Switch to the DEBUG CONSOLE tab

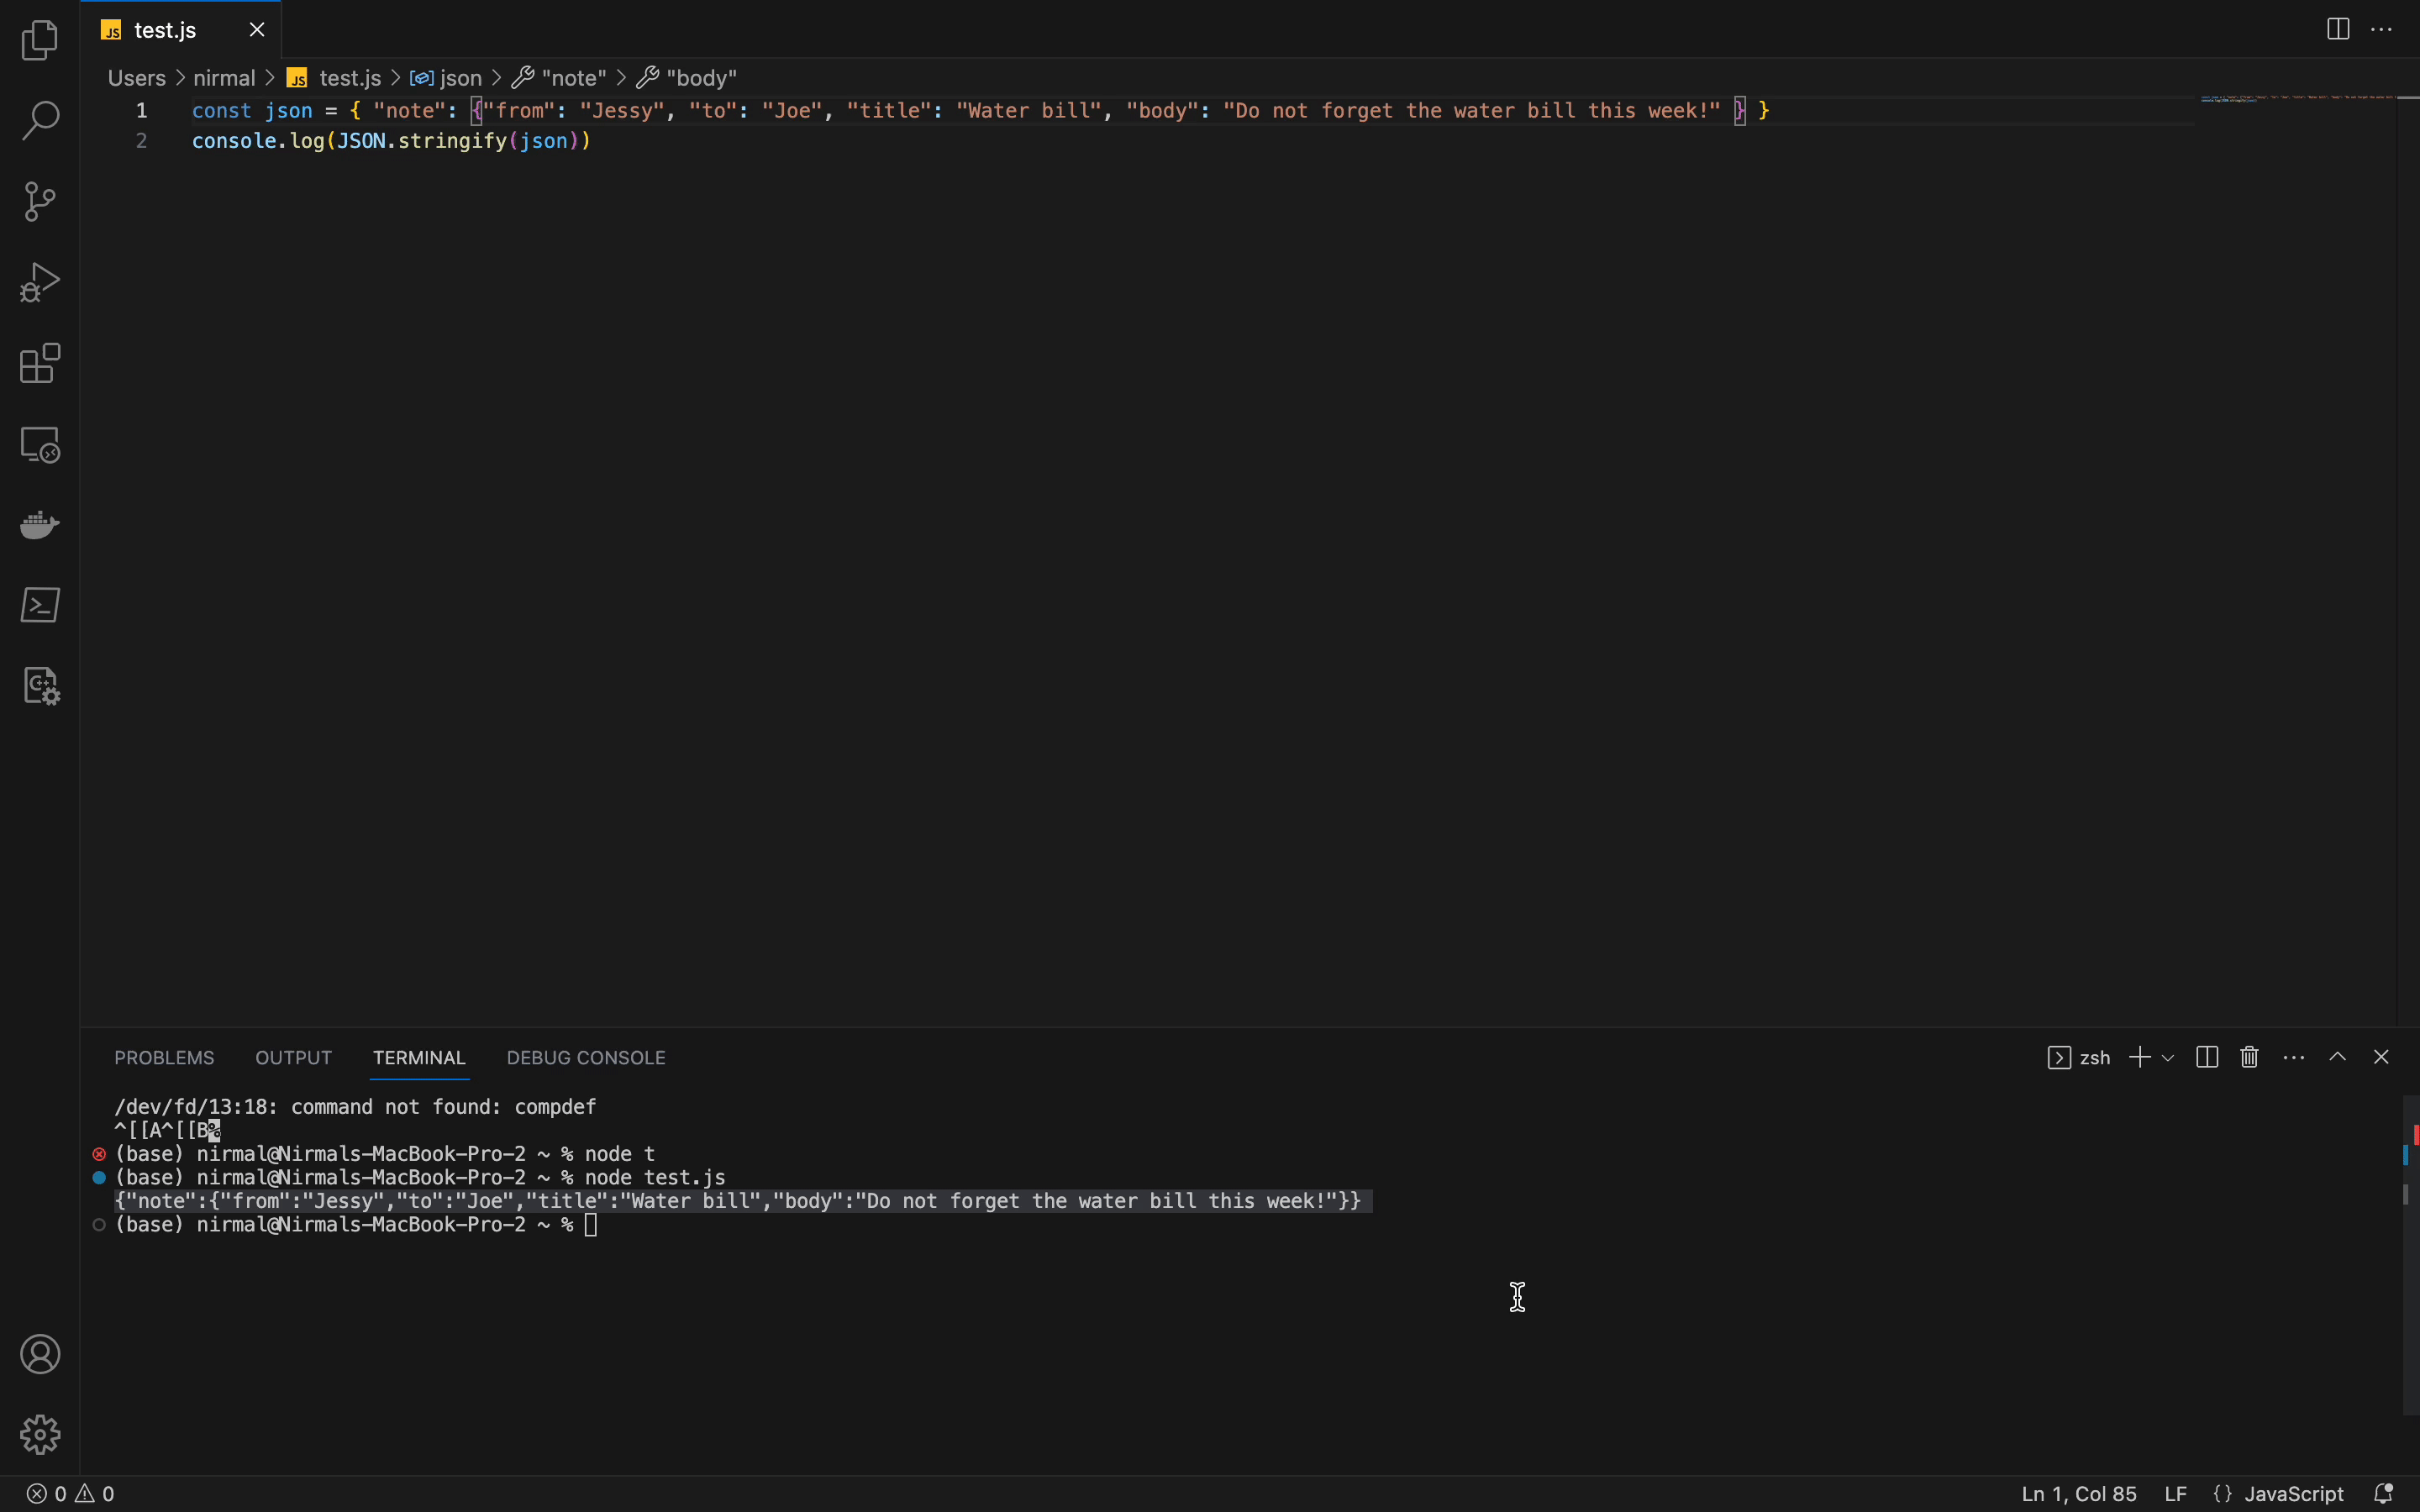pos(586,1058)
